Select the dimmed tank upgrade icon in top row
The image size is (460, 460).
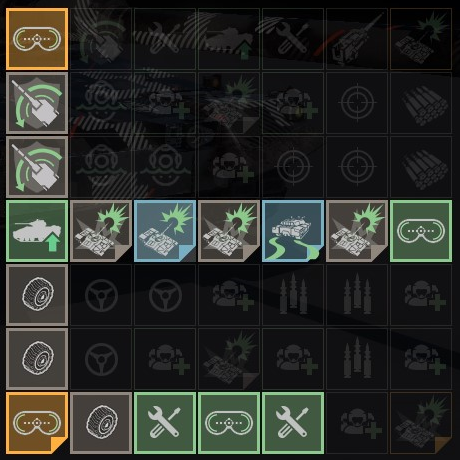229,39
